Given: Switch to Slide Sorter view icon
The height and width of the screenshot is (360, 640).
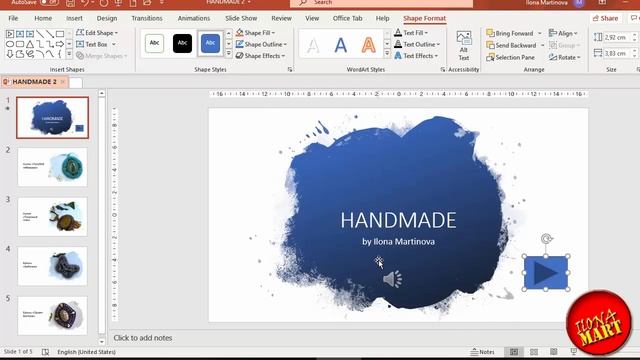Looking at the screenshot, I should coord(533,352).
